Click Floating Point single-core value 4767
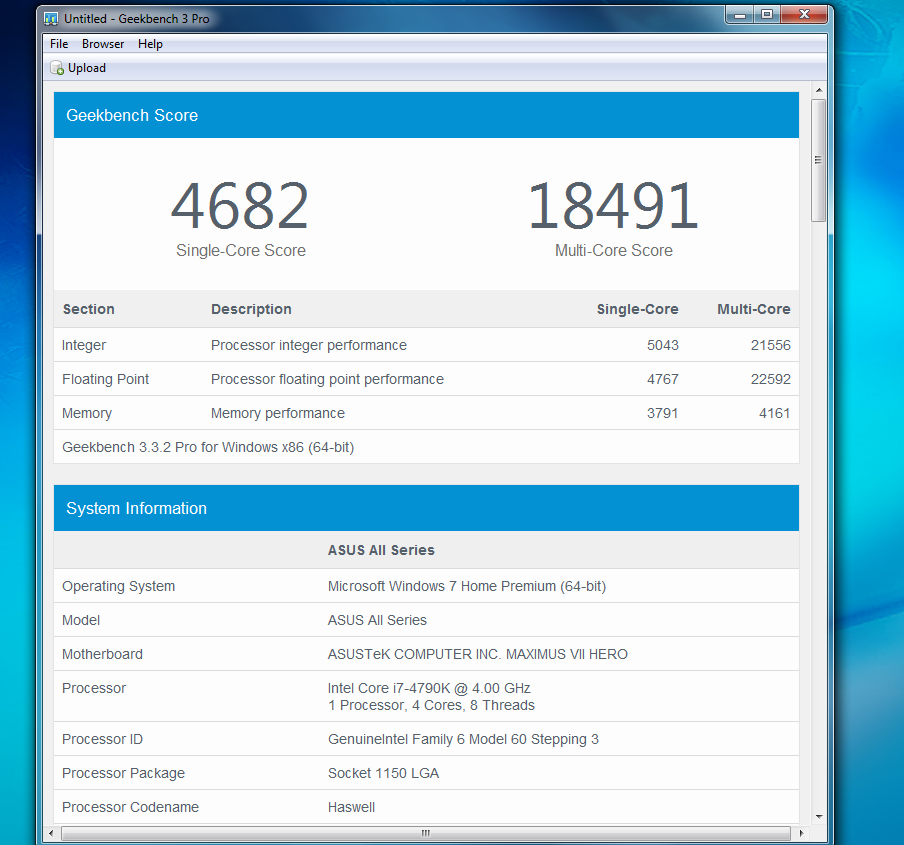This screenshot has height=845, width=904. [662, 379]
